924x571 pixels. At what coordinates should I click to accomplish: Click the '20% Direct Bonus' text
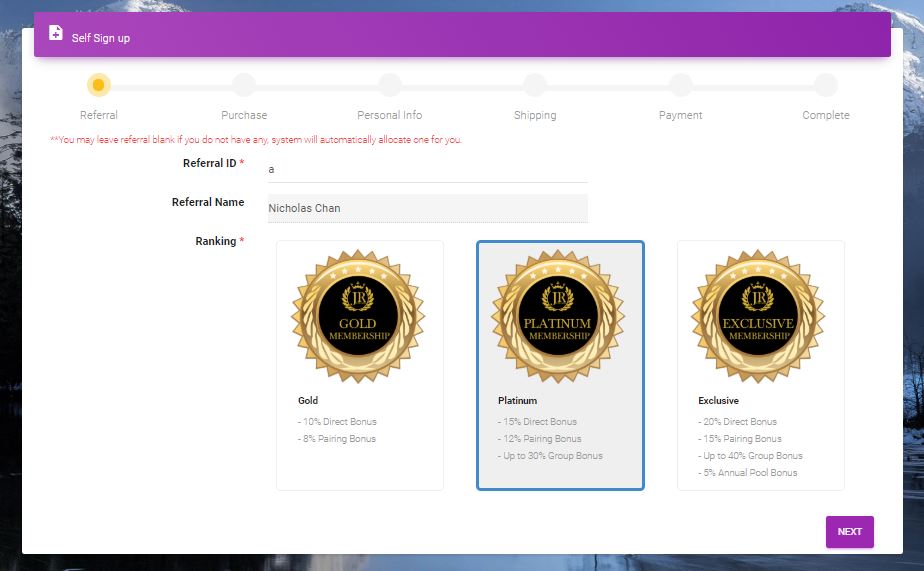[x=738, y=422]
